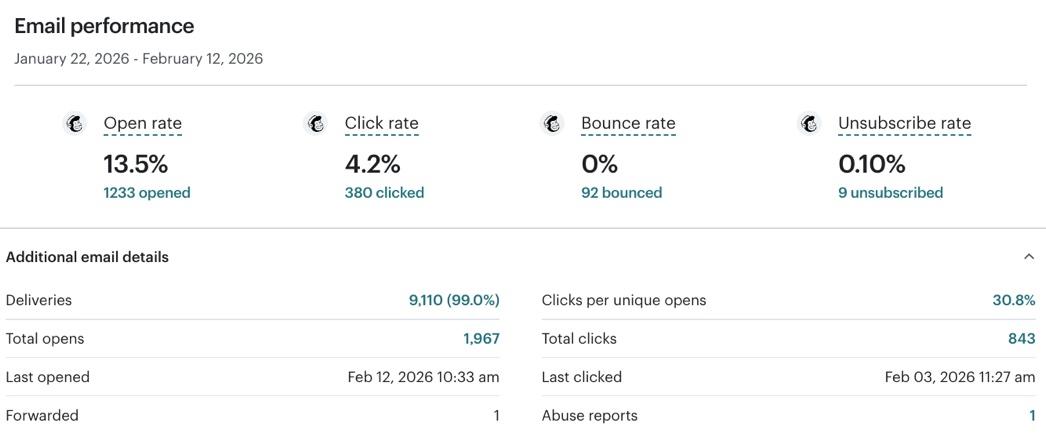View the abuse reports count link
This screenshot has width=1046, height=441.
[x=1032, y=416]
